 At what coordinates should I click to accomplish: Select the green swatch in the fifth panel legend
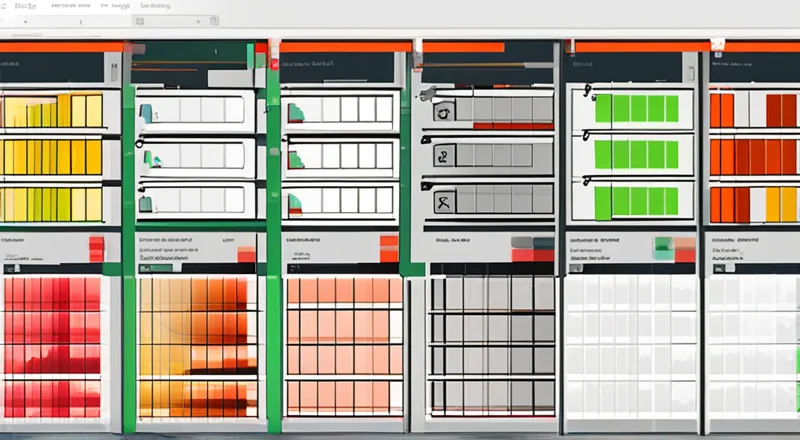point(660,246)
